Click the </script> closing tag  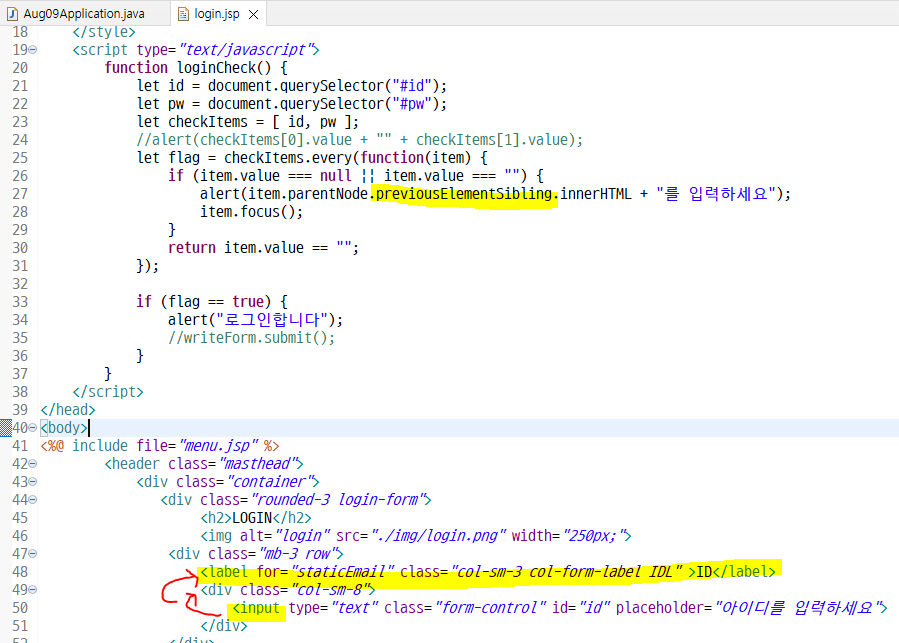[x=108, y=392]
